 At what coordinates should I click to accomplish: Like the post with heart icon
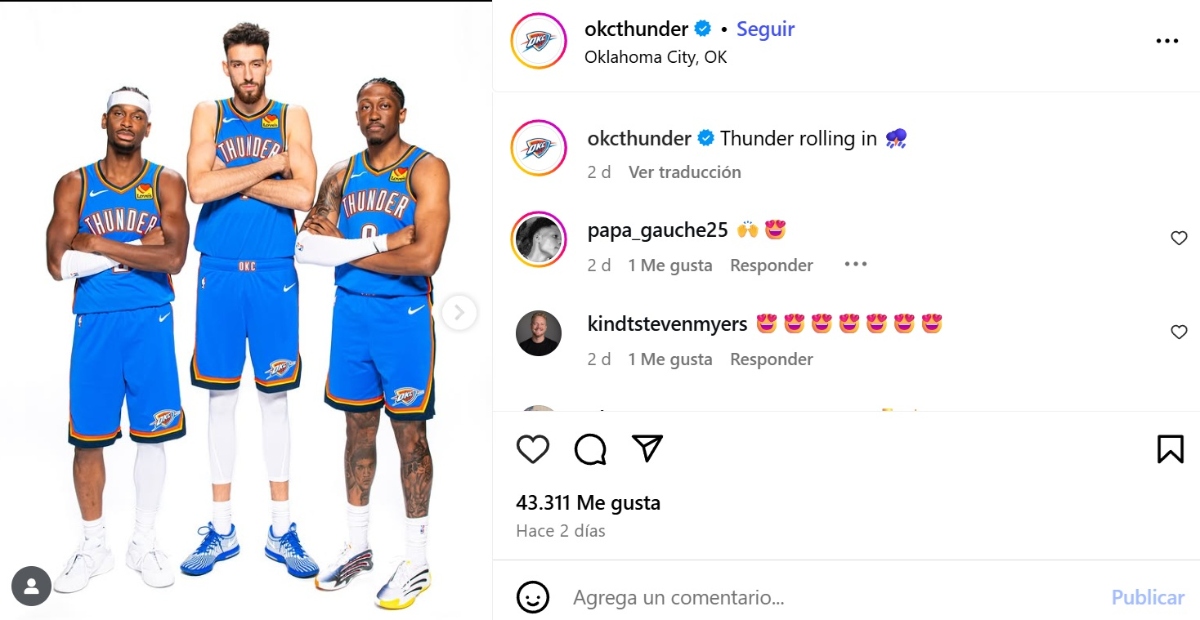(533, 450)
